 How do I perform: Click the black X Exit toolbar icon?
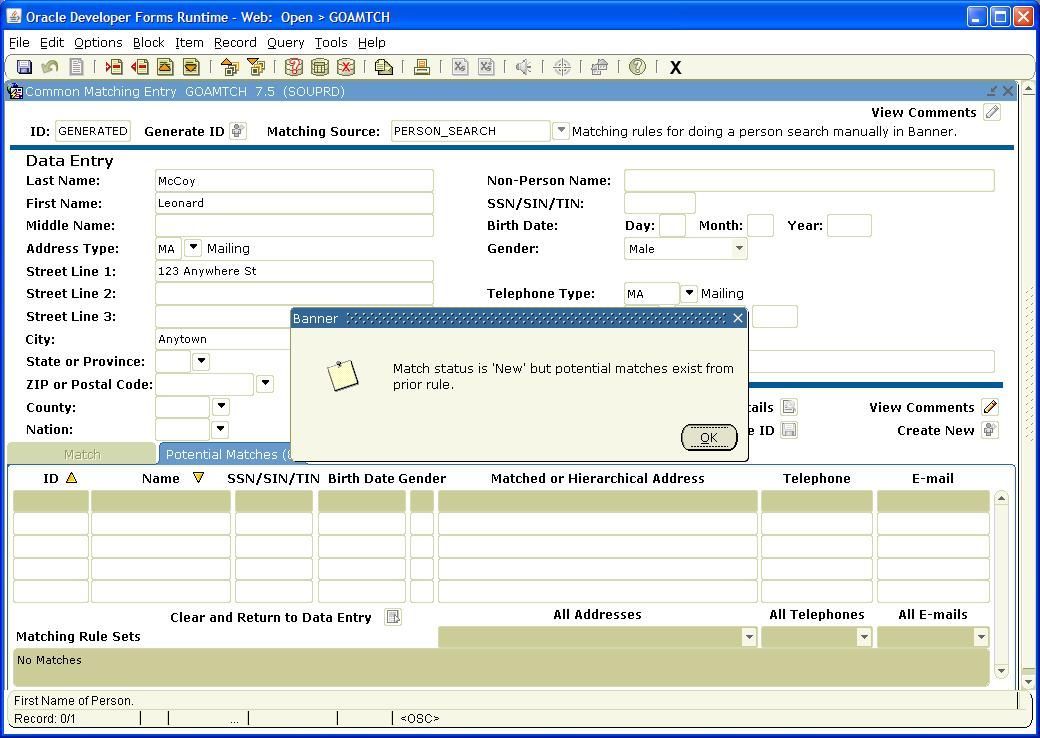[675, 68]
